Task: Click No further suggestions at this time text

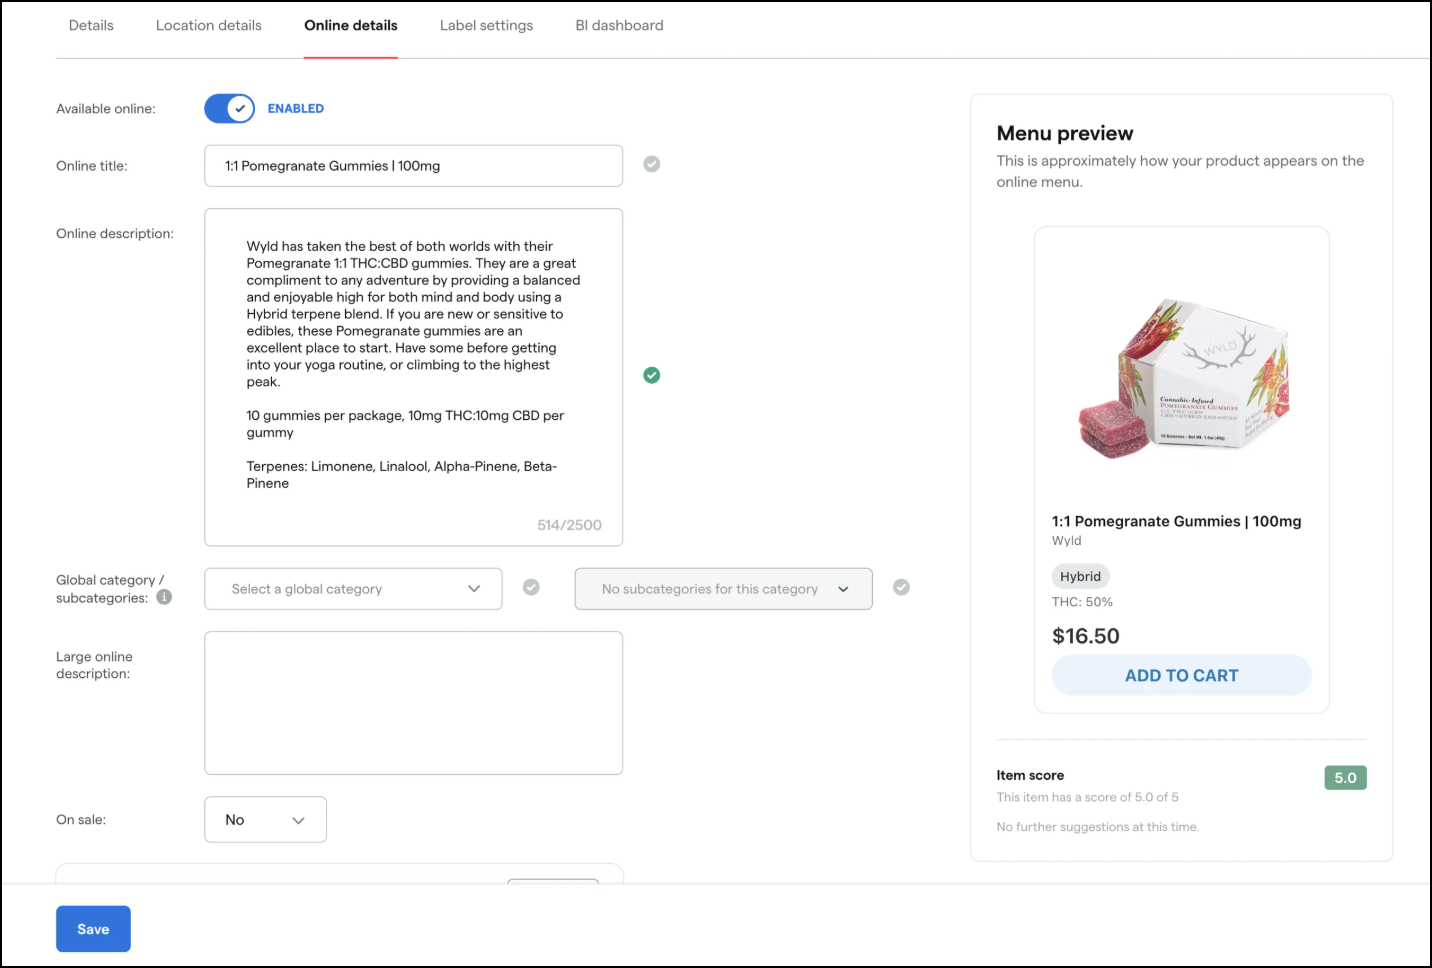Action: click(1098, 827)
